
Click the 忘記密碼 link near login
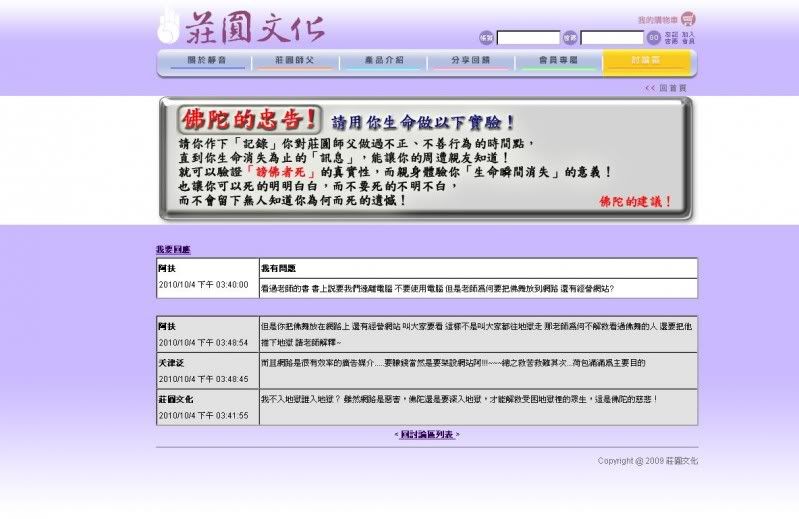[671, 38]
